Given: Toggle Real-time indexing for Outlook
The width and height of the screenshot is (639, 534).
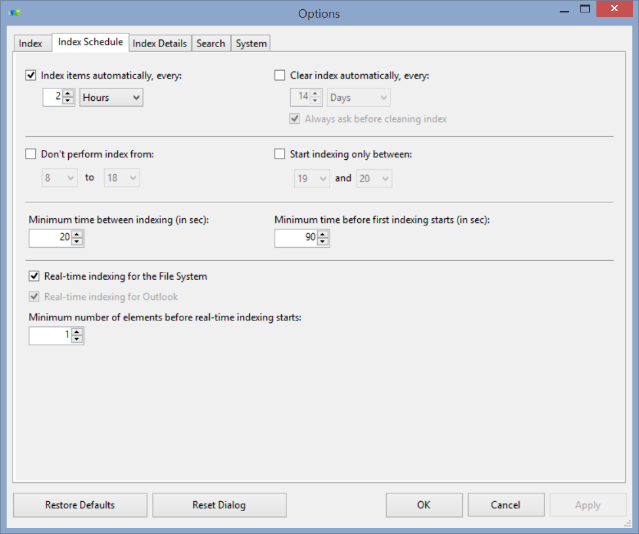Looking at the screenshot, I should click(x=34, y=297).
